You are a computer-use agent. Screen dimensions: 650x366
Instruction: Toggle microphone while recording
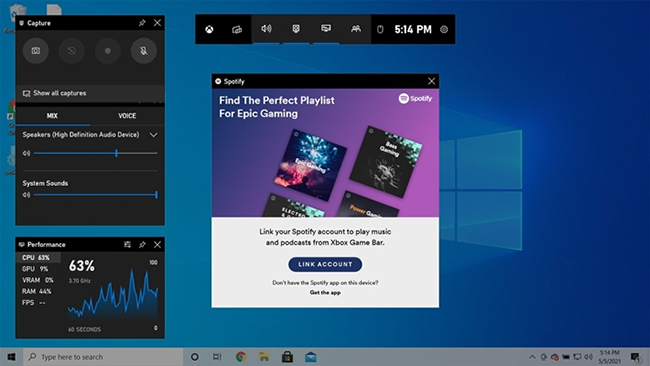tap(143, 51)
